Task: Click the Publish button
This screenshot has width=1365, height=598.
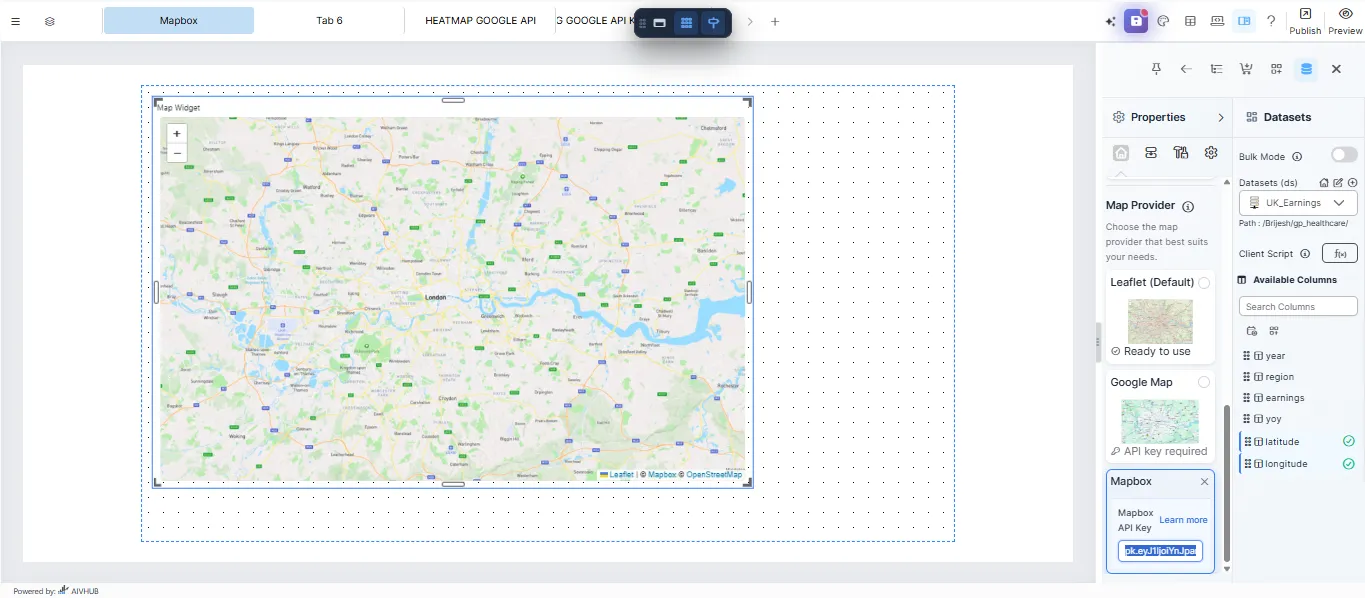Action: coord(1304,22)
